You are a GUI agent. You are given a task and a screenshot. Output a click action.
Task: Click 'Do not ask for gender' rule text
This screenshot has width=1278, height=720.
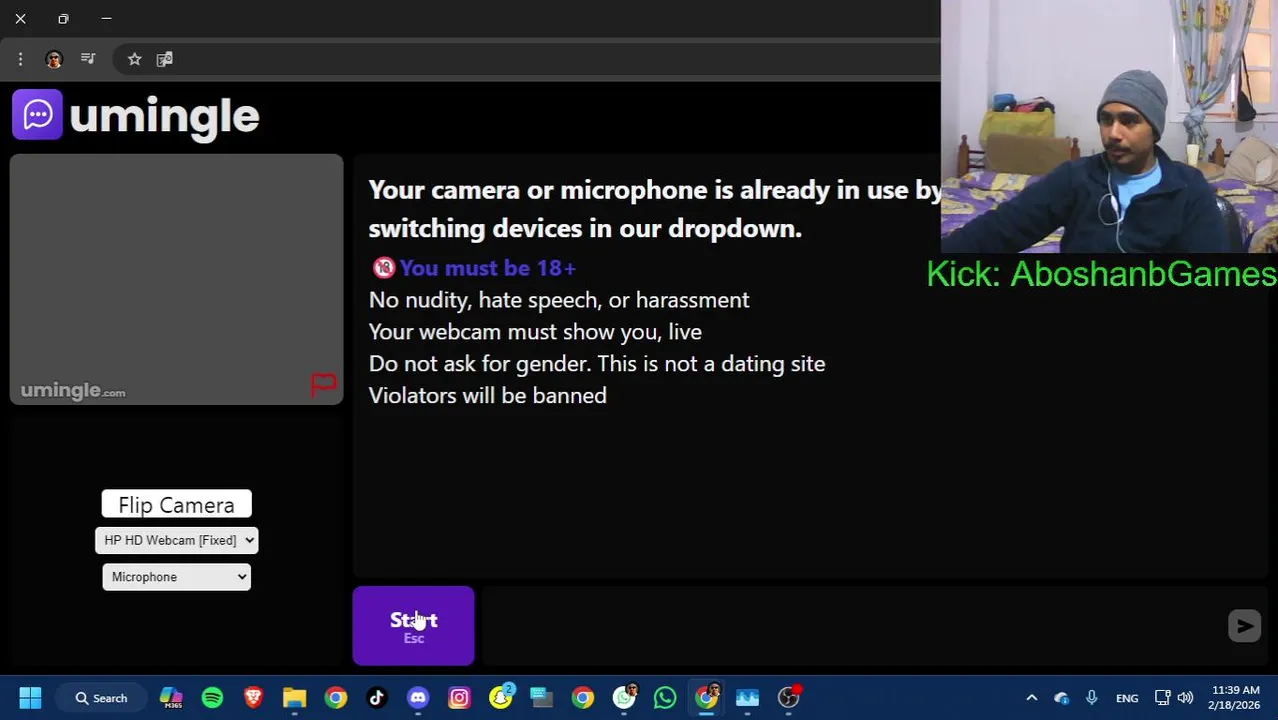[x=597, y=364]
